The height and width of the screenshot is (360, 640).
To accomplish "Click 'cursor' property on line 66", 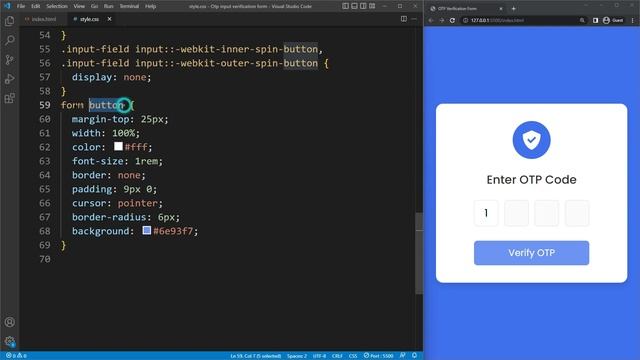I will 89,203.
